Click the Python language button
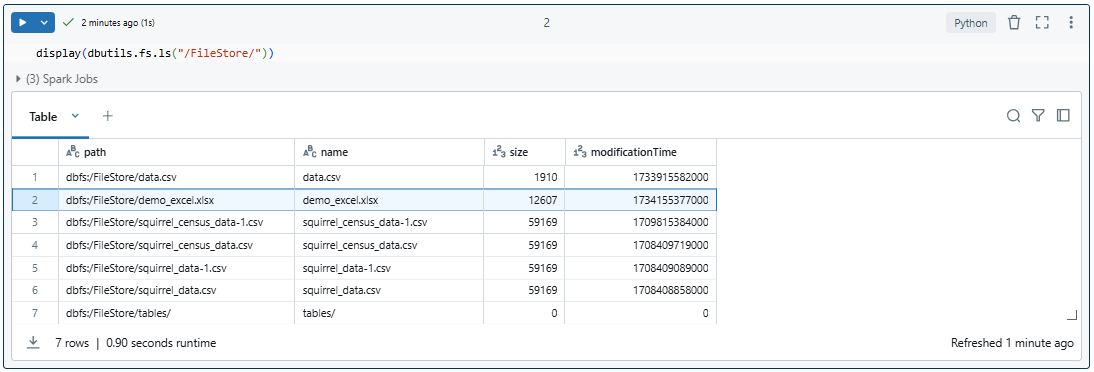 coord(971,23)
